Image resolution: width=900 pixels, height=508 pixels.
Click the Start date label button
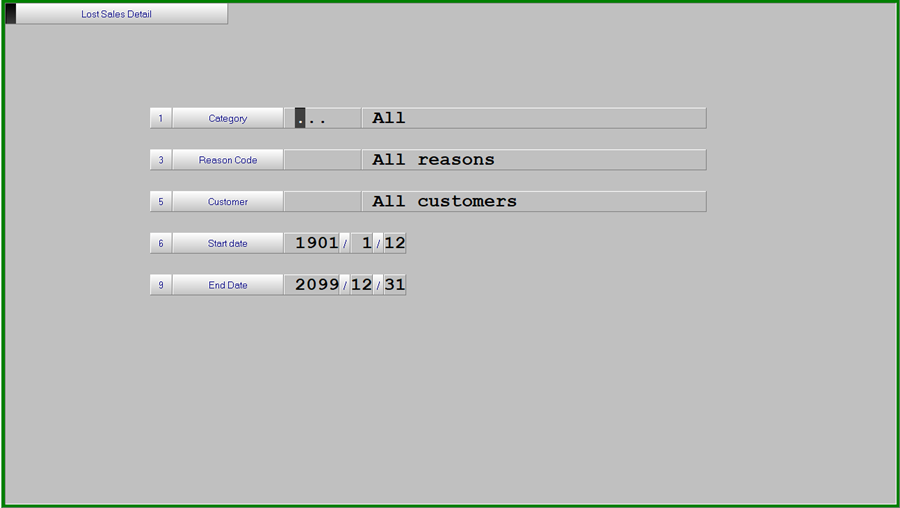coord(228,243)
